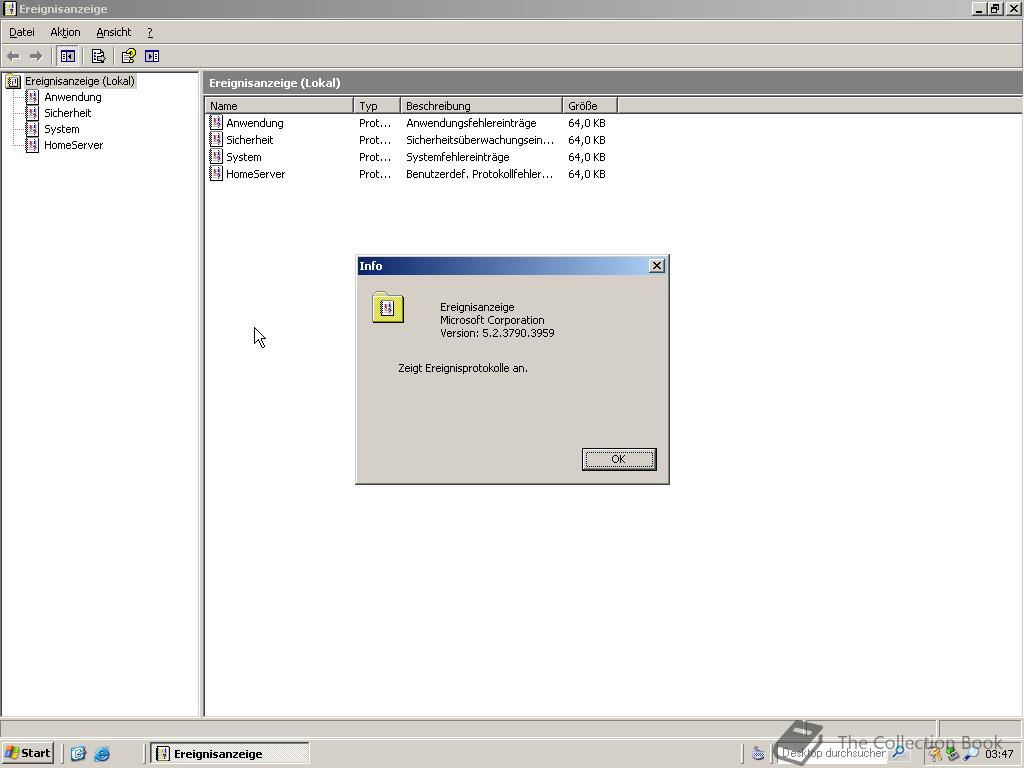
Task: Click the HomeServer icon in the tree pane
Action: pos(32,145)
